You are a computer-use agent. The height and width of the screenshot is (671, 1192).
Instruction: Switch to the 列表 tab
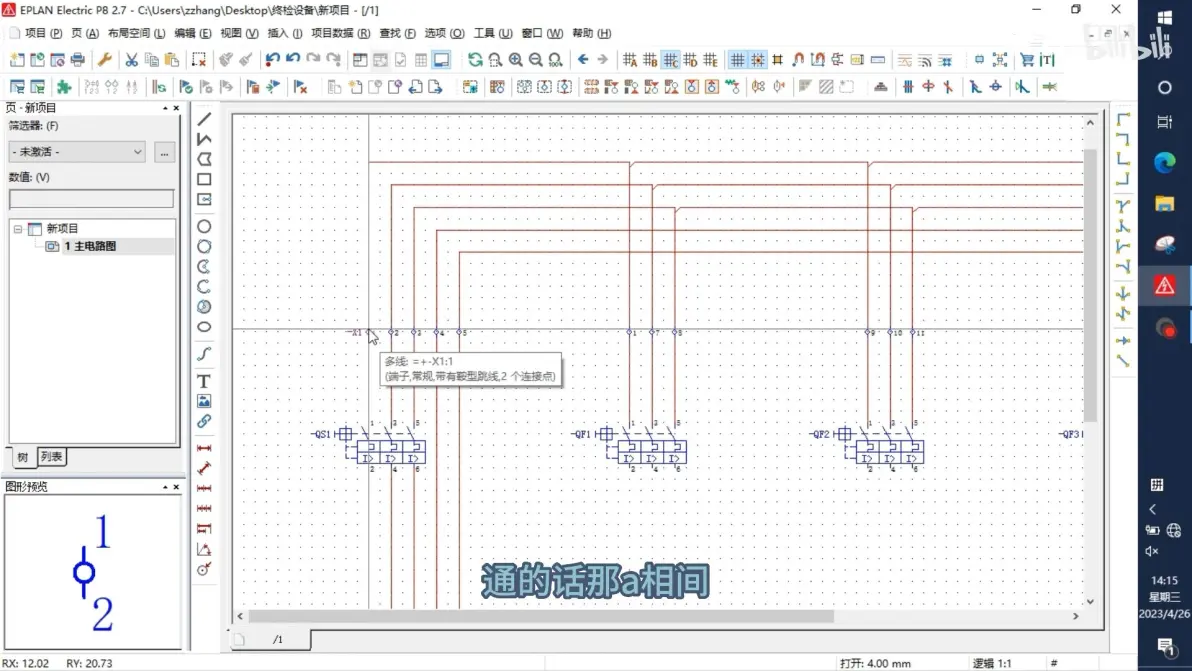point(52,457)
